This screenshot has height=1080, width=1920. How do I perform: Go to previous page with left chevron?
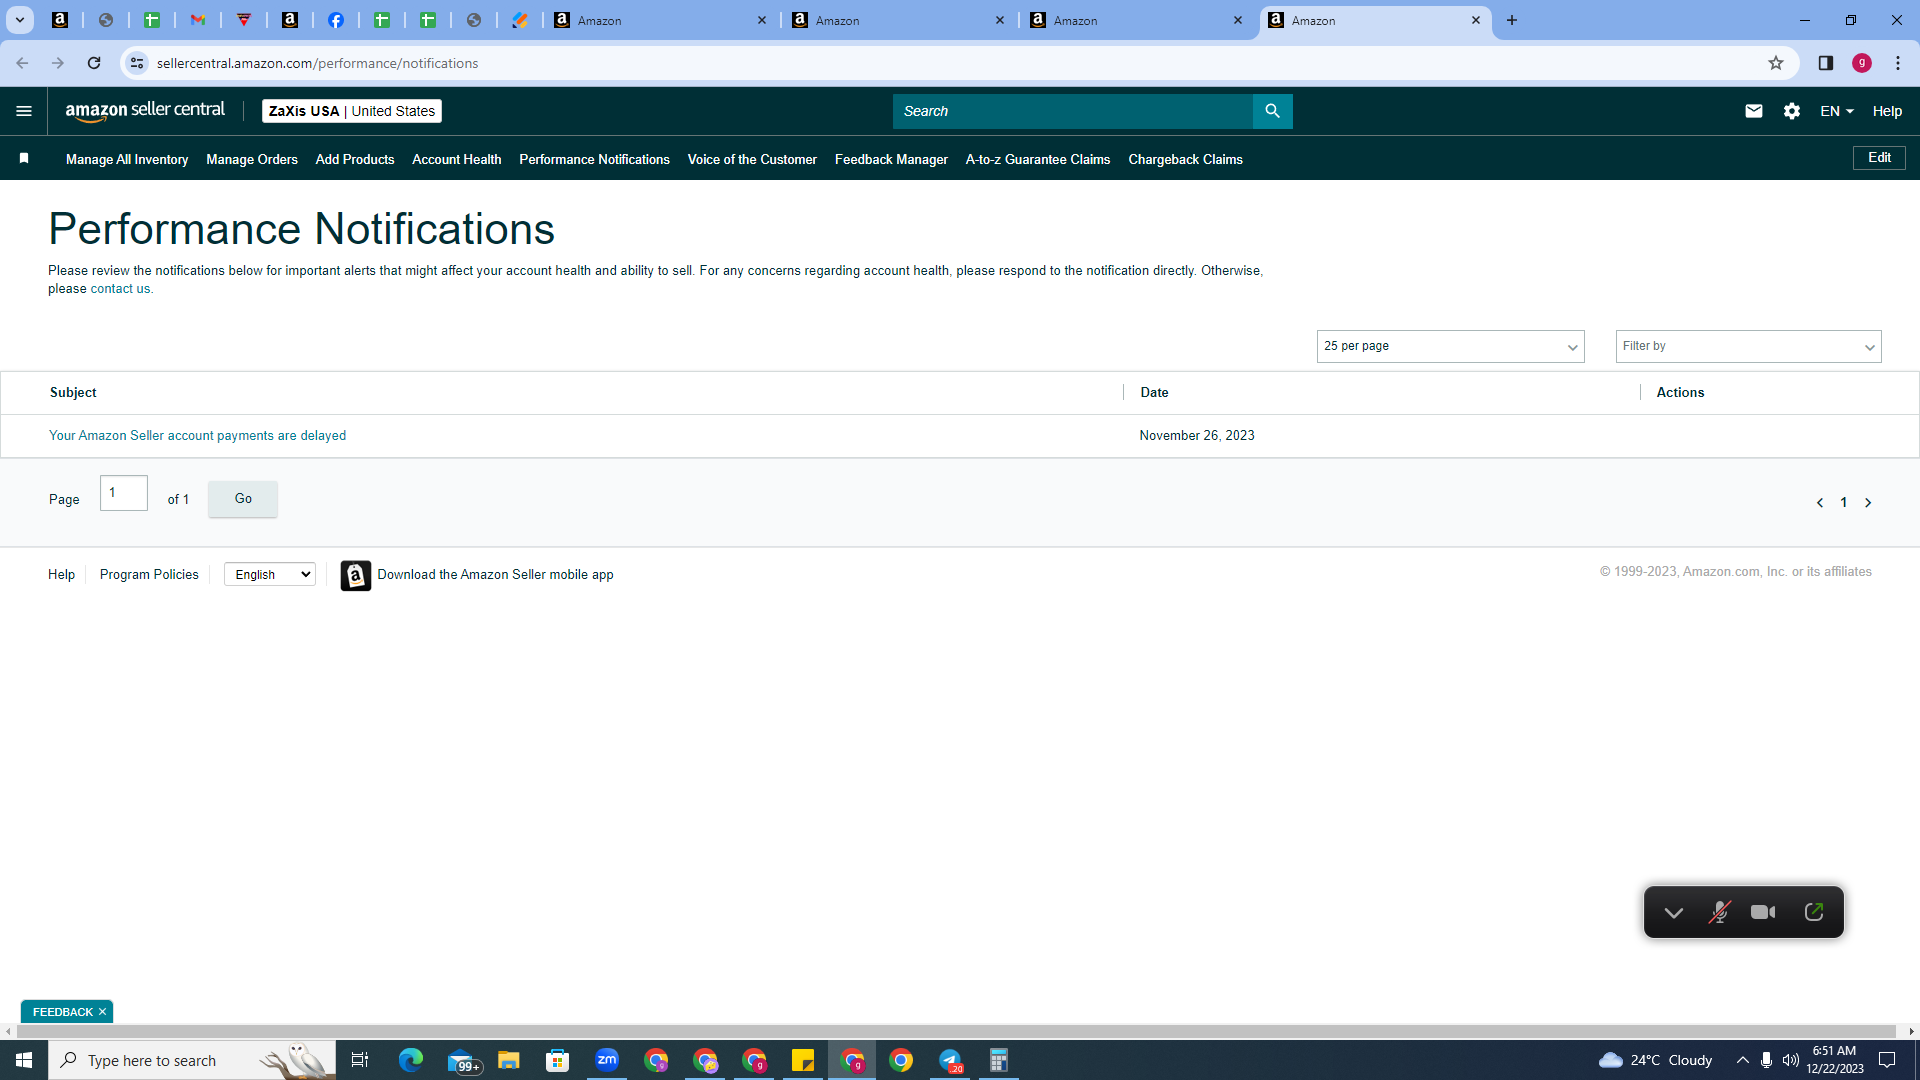1820,503
